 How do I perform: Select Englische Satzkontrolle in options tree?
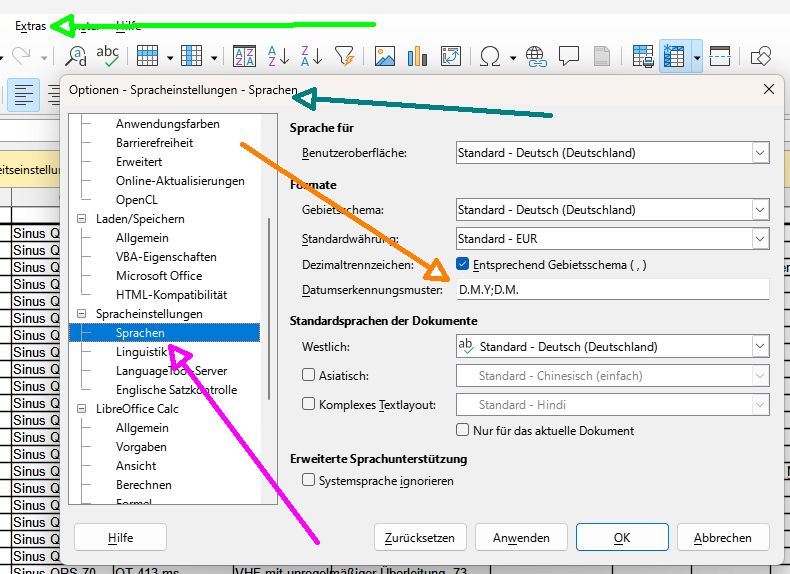click(x=176, y=390)
